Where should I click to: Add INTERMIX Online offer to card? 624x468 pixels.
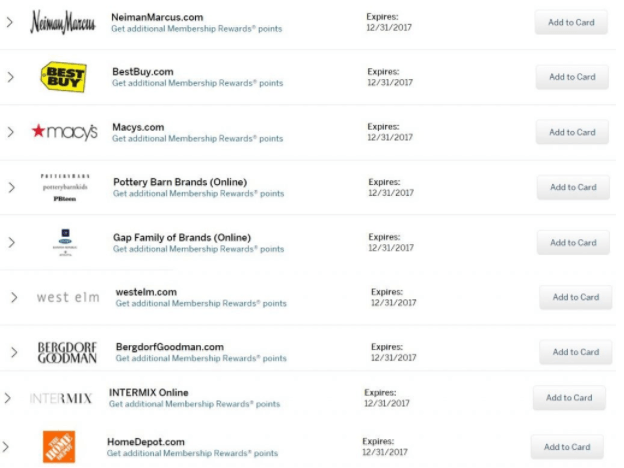[x=569, y=398]
